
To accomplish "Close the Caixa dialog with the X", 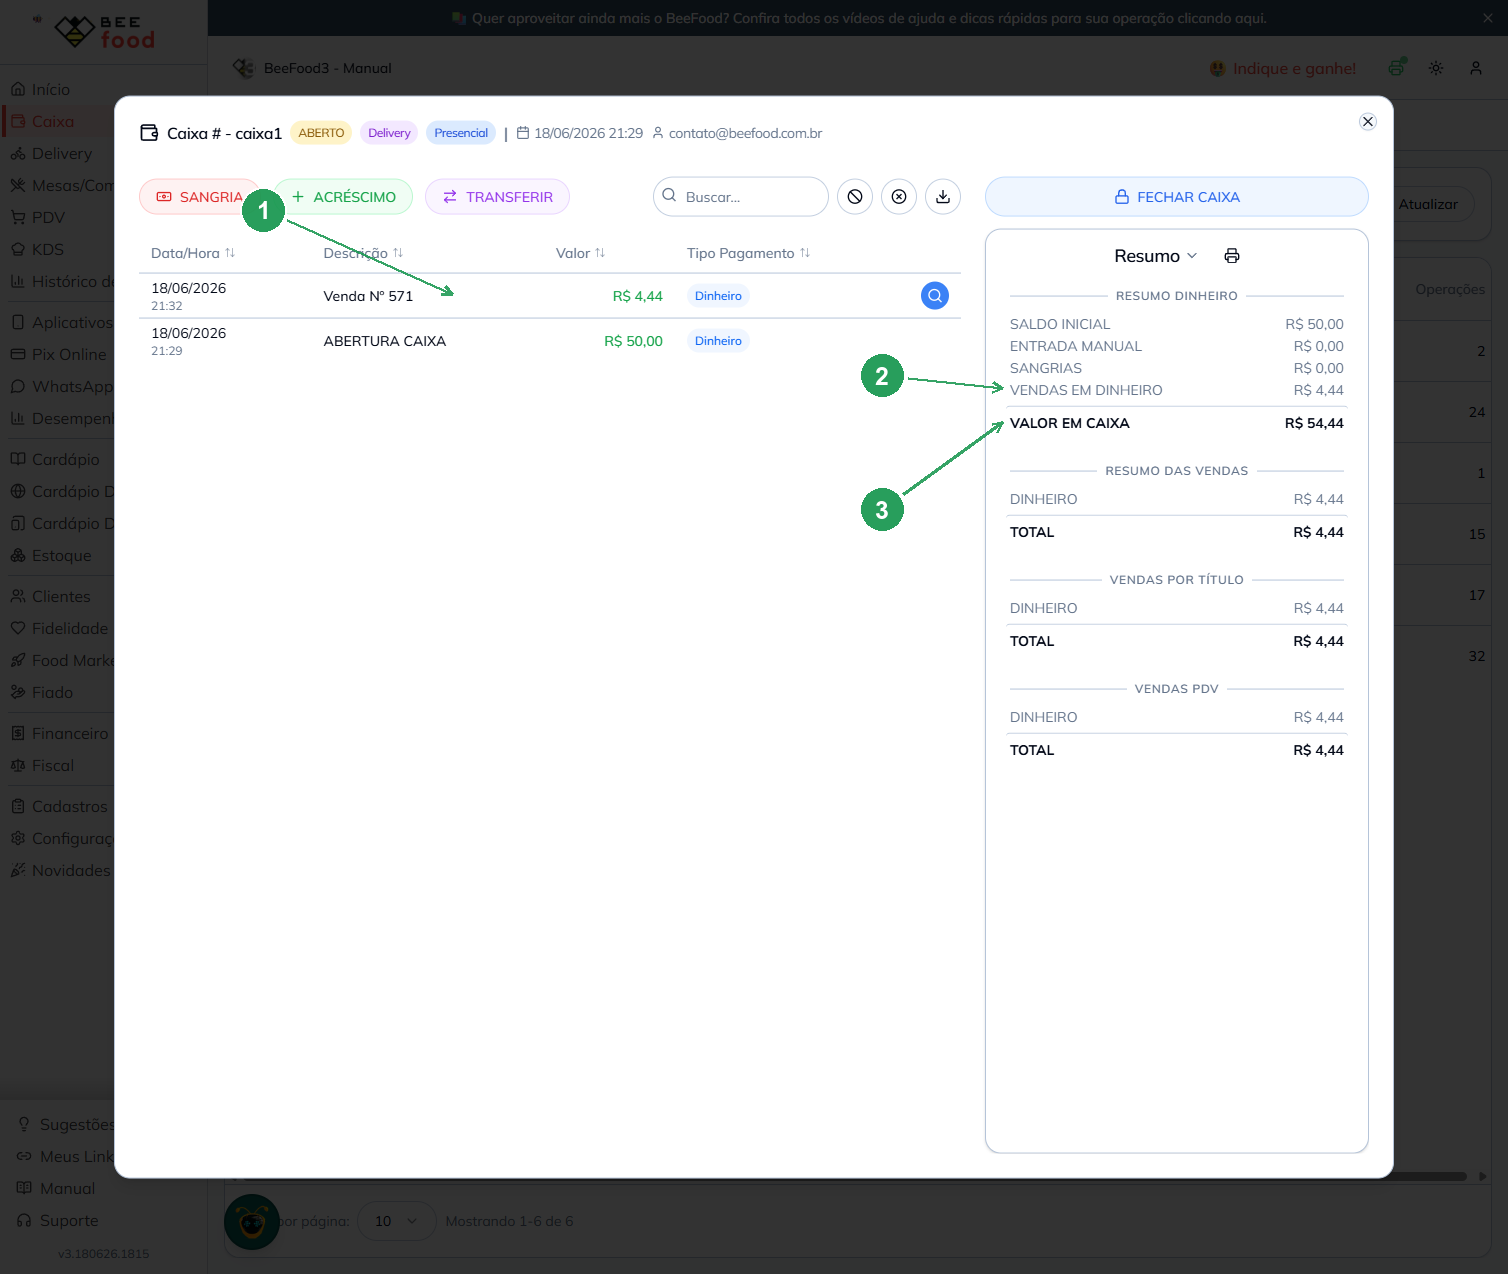I will tap(1368, 121).
